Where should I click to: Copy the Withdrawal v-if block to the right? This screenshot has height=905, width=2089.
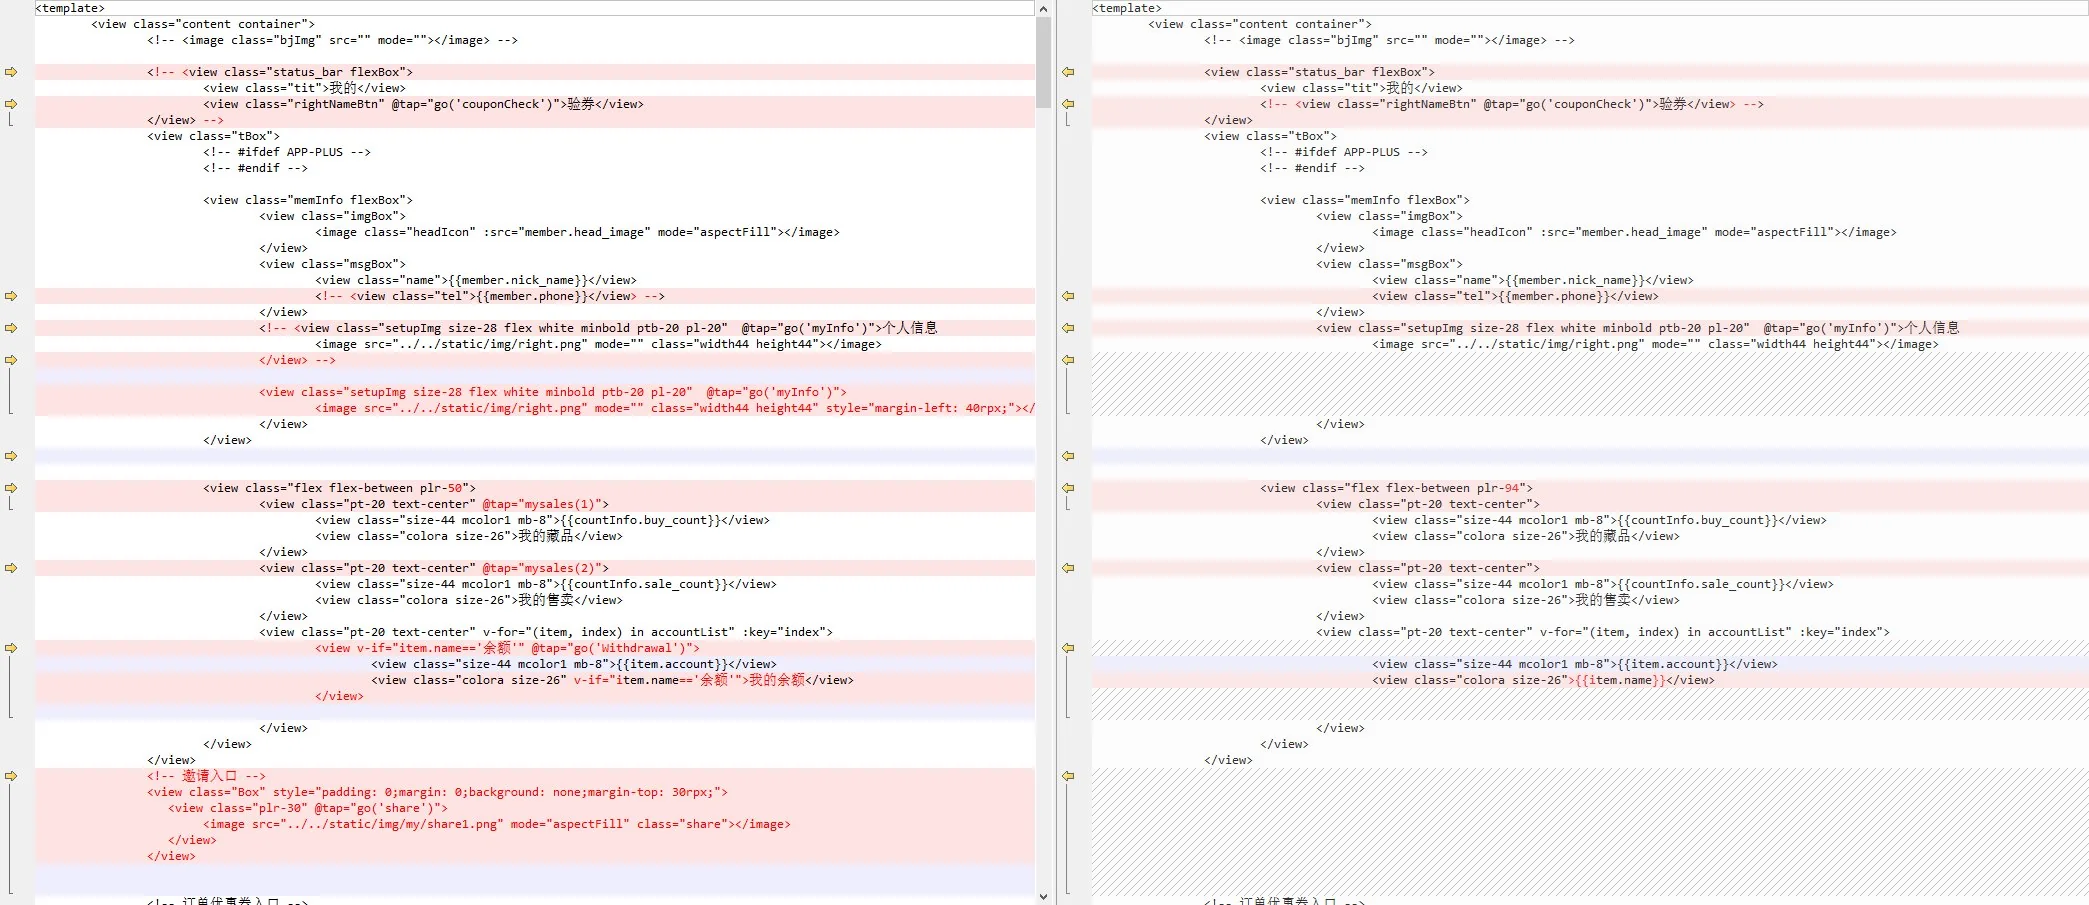coord(11,648)
